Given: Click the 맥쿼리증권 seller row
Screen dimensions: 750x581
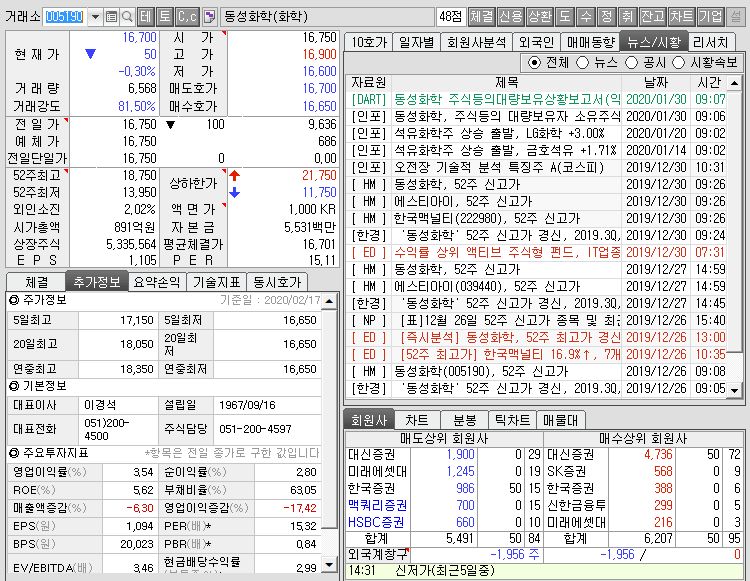Looking at the screenshot, I should (x=443, y=505).
